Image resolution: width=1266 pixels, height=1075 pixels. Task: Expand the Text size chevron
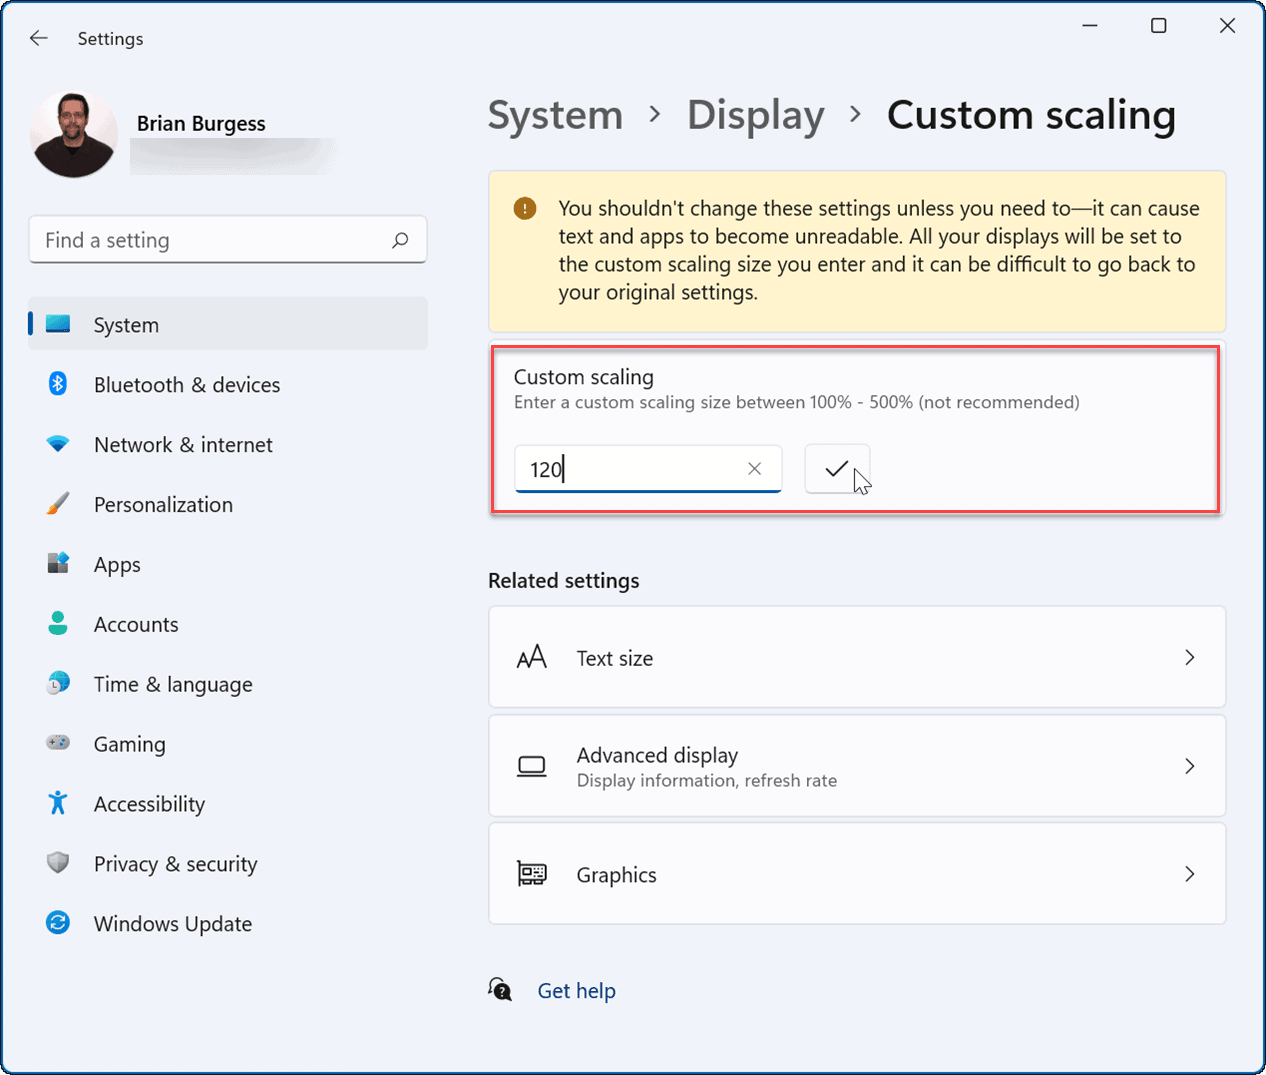click(x=1189, y=657)
